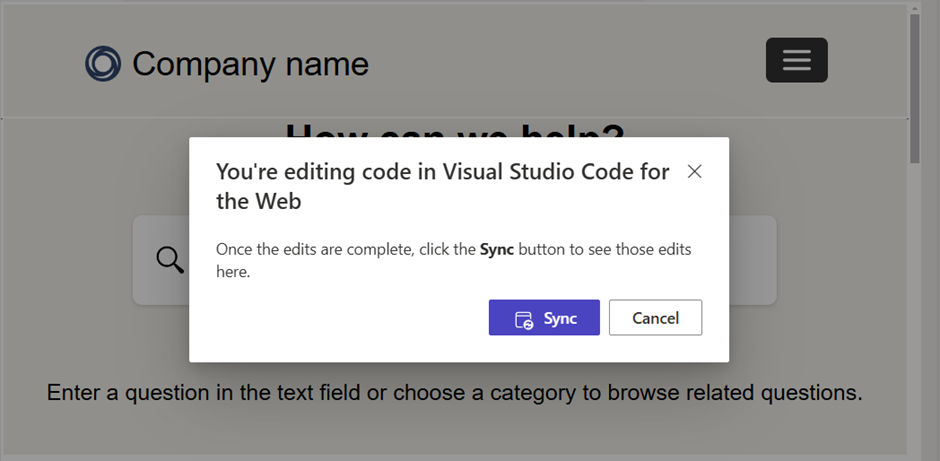The width and height of the screenshot is (940, 461).
Task: Click the dimmed page area below the instruction text
Action: (x=454, y=435)
